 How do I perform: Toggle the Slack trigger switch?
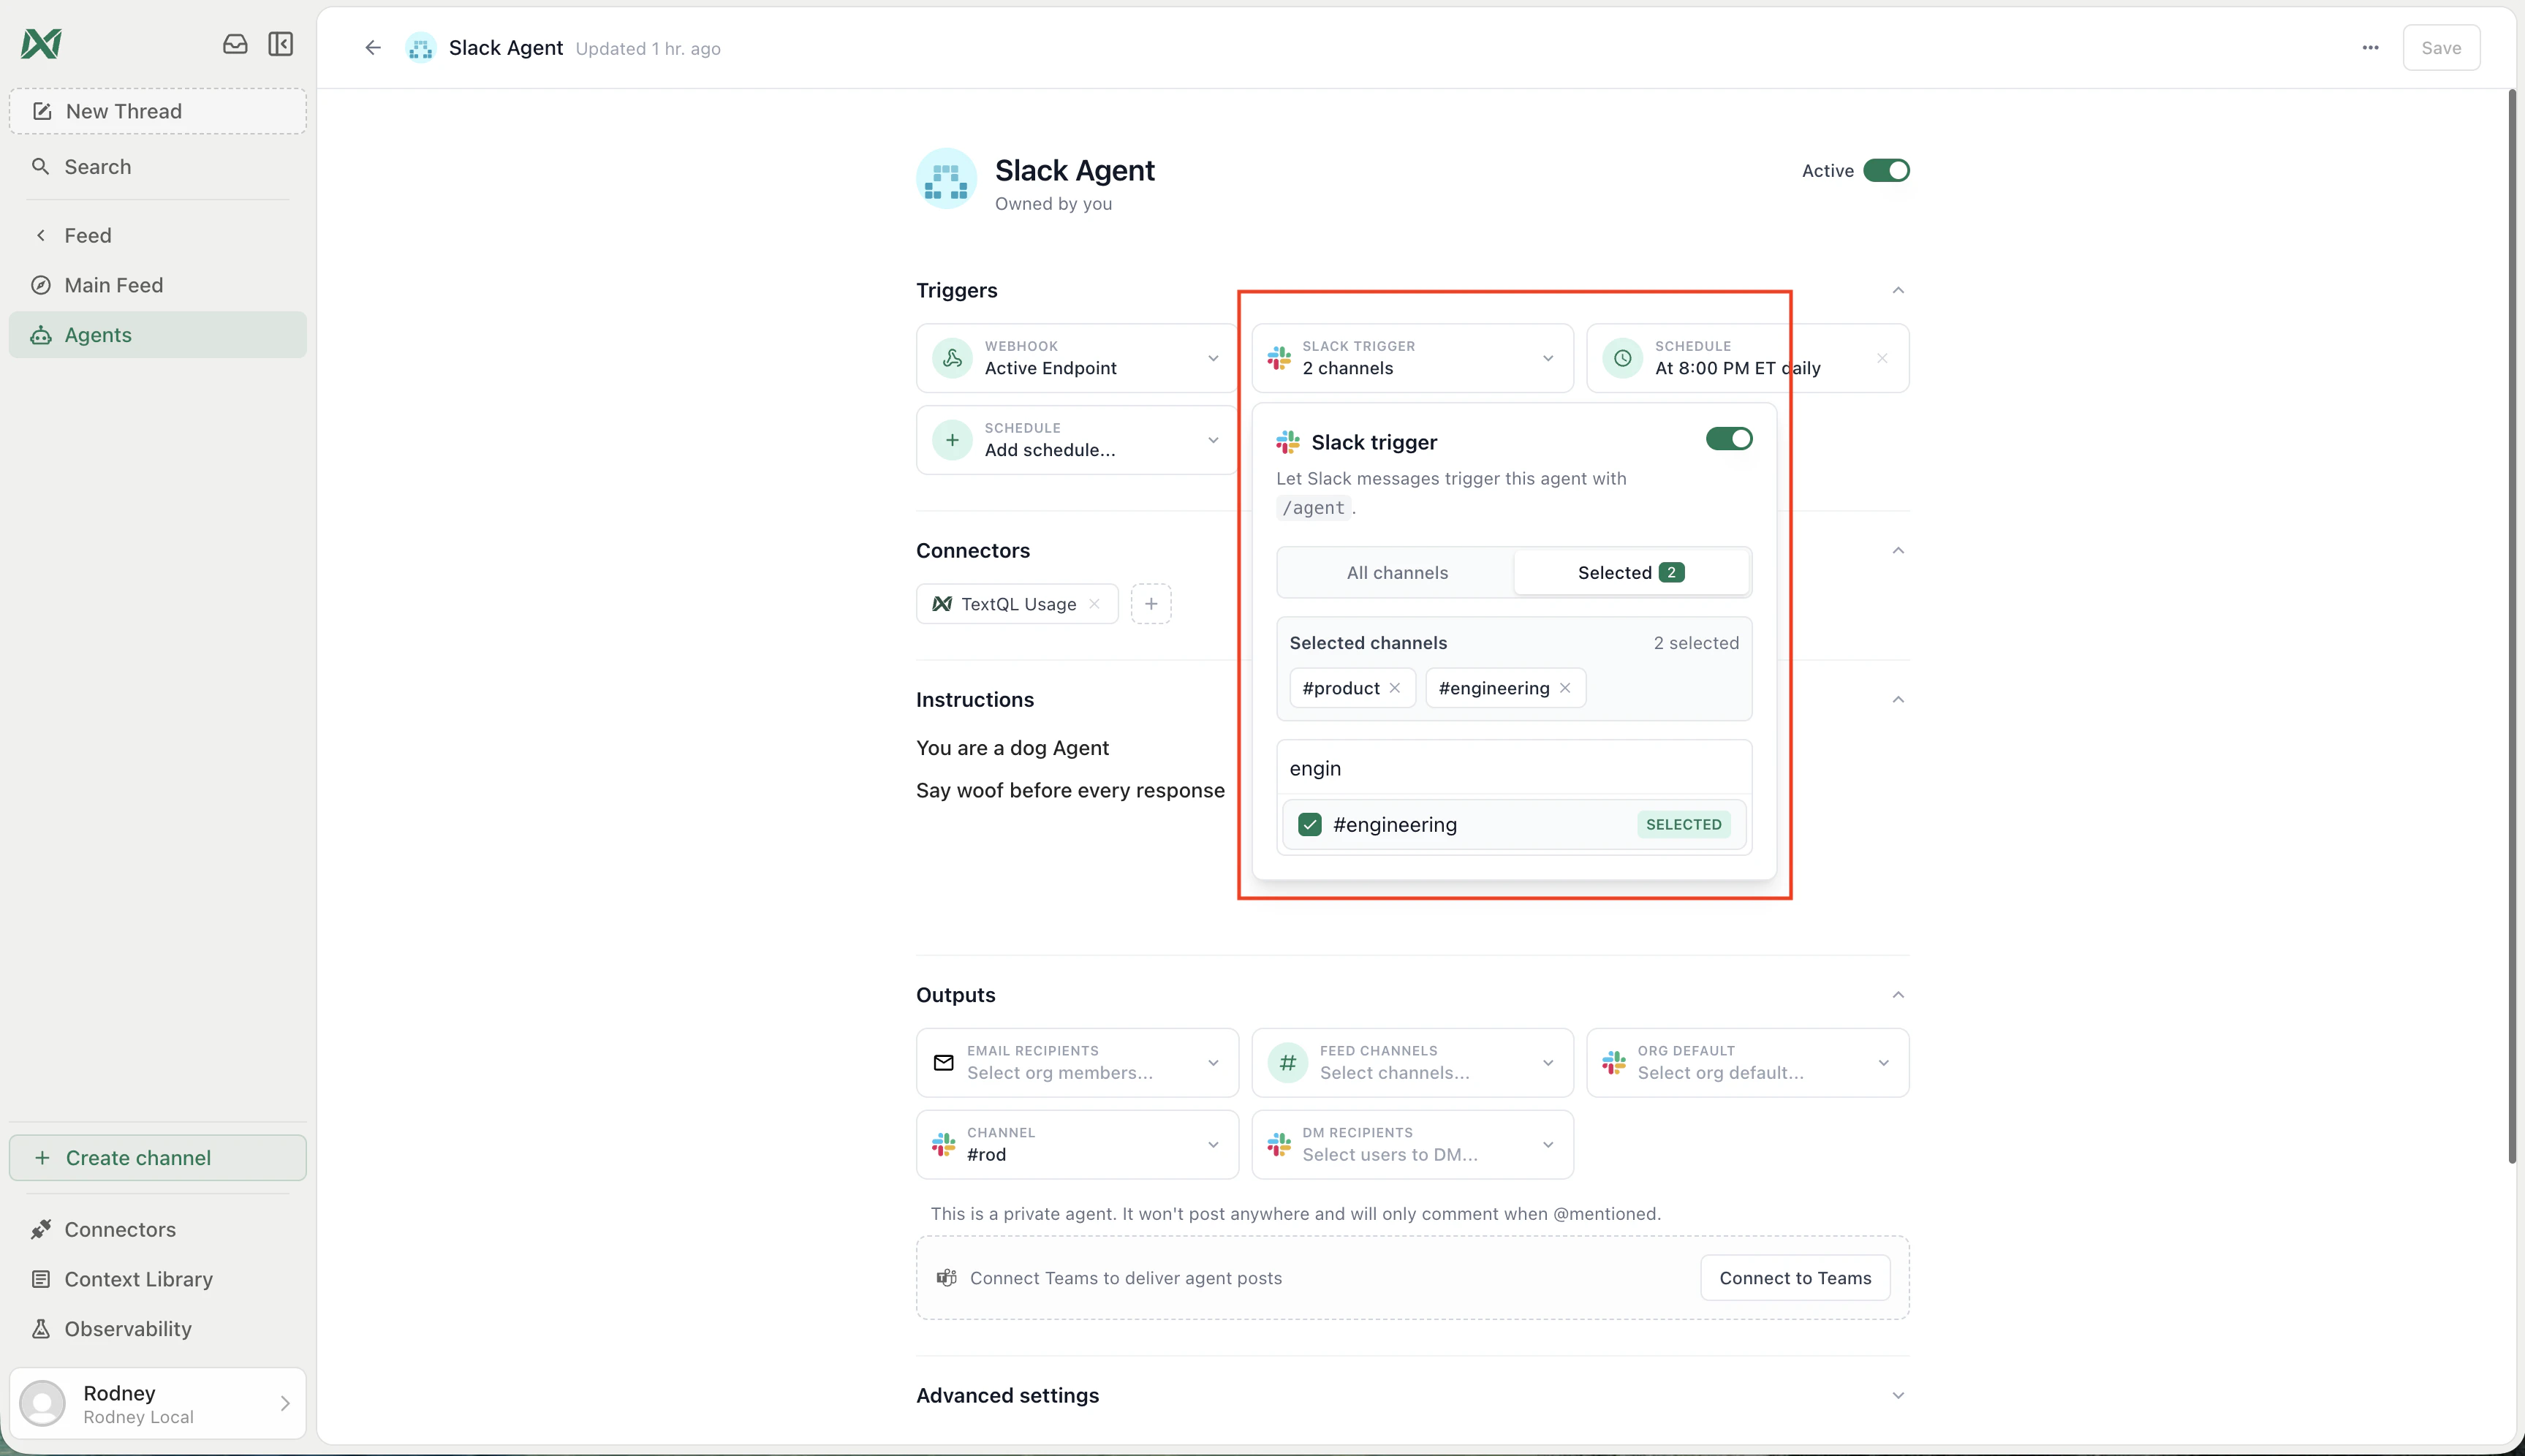click(x=1729, y=439)
